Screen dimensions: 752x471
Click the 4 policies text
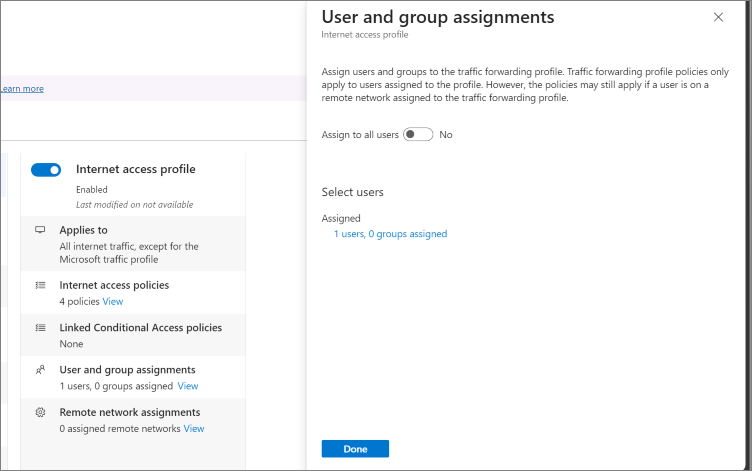(x=80, y=301)
